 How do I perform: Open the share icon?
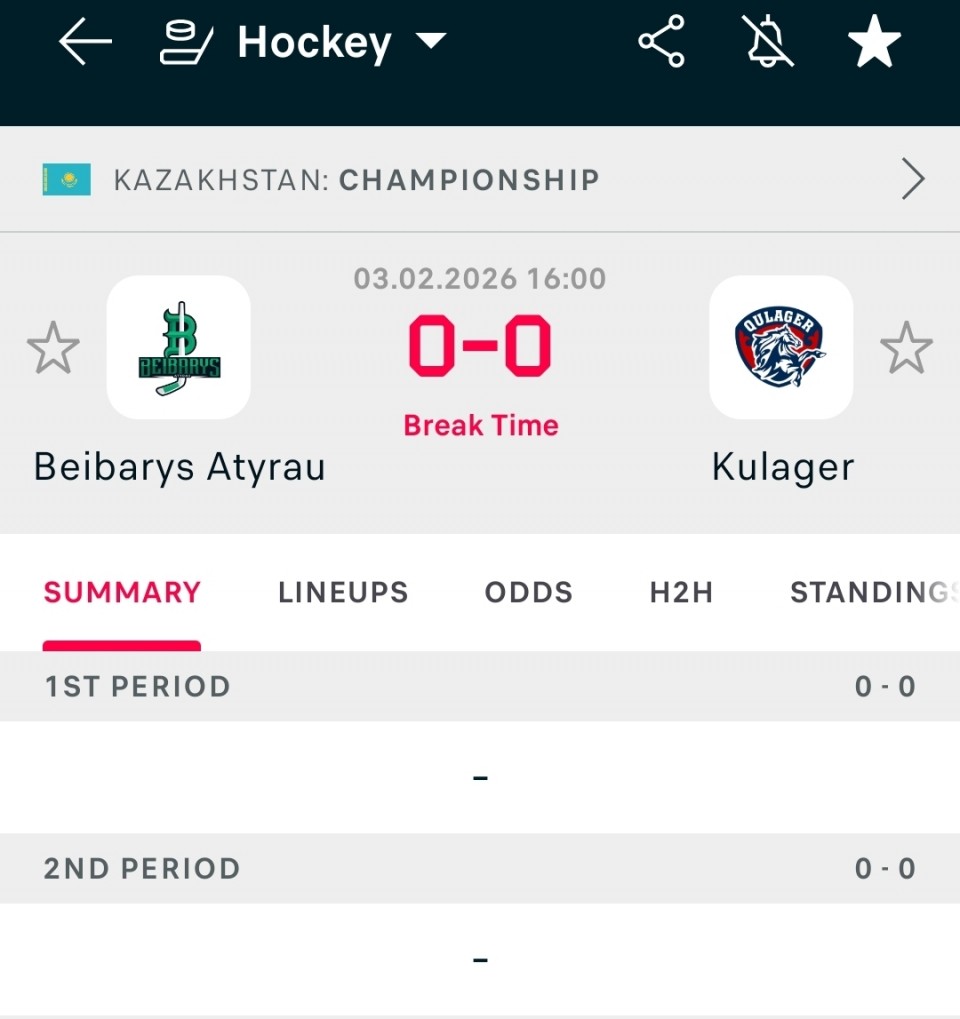pos(662,42)
